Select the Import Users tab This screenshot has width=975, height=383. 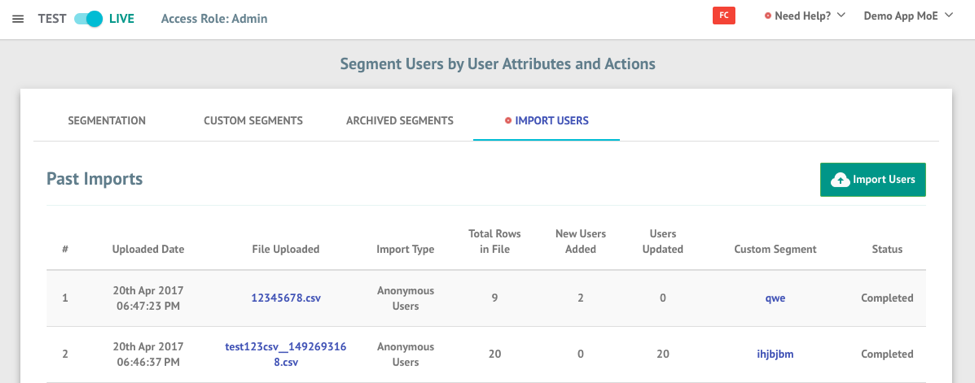pos(547,121)
